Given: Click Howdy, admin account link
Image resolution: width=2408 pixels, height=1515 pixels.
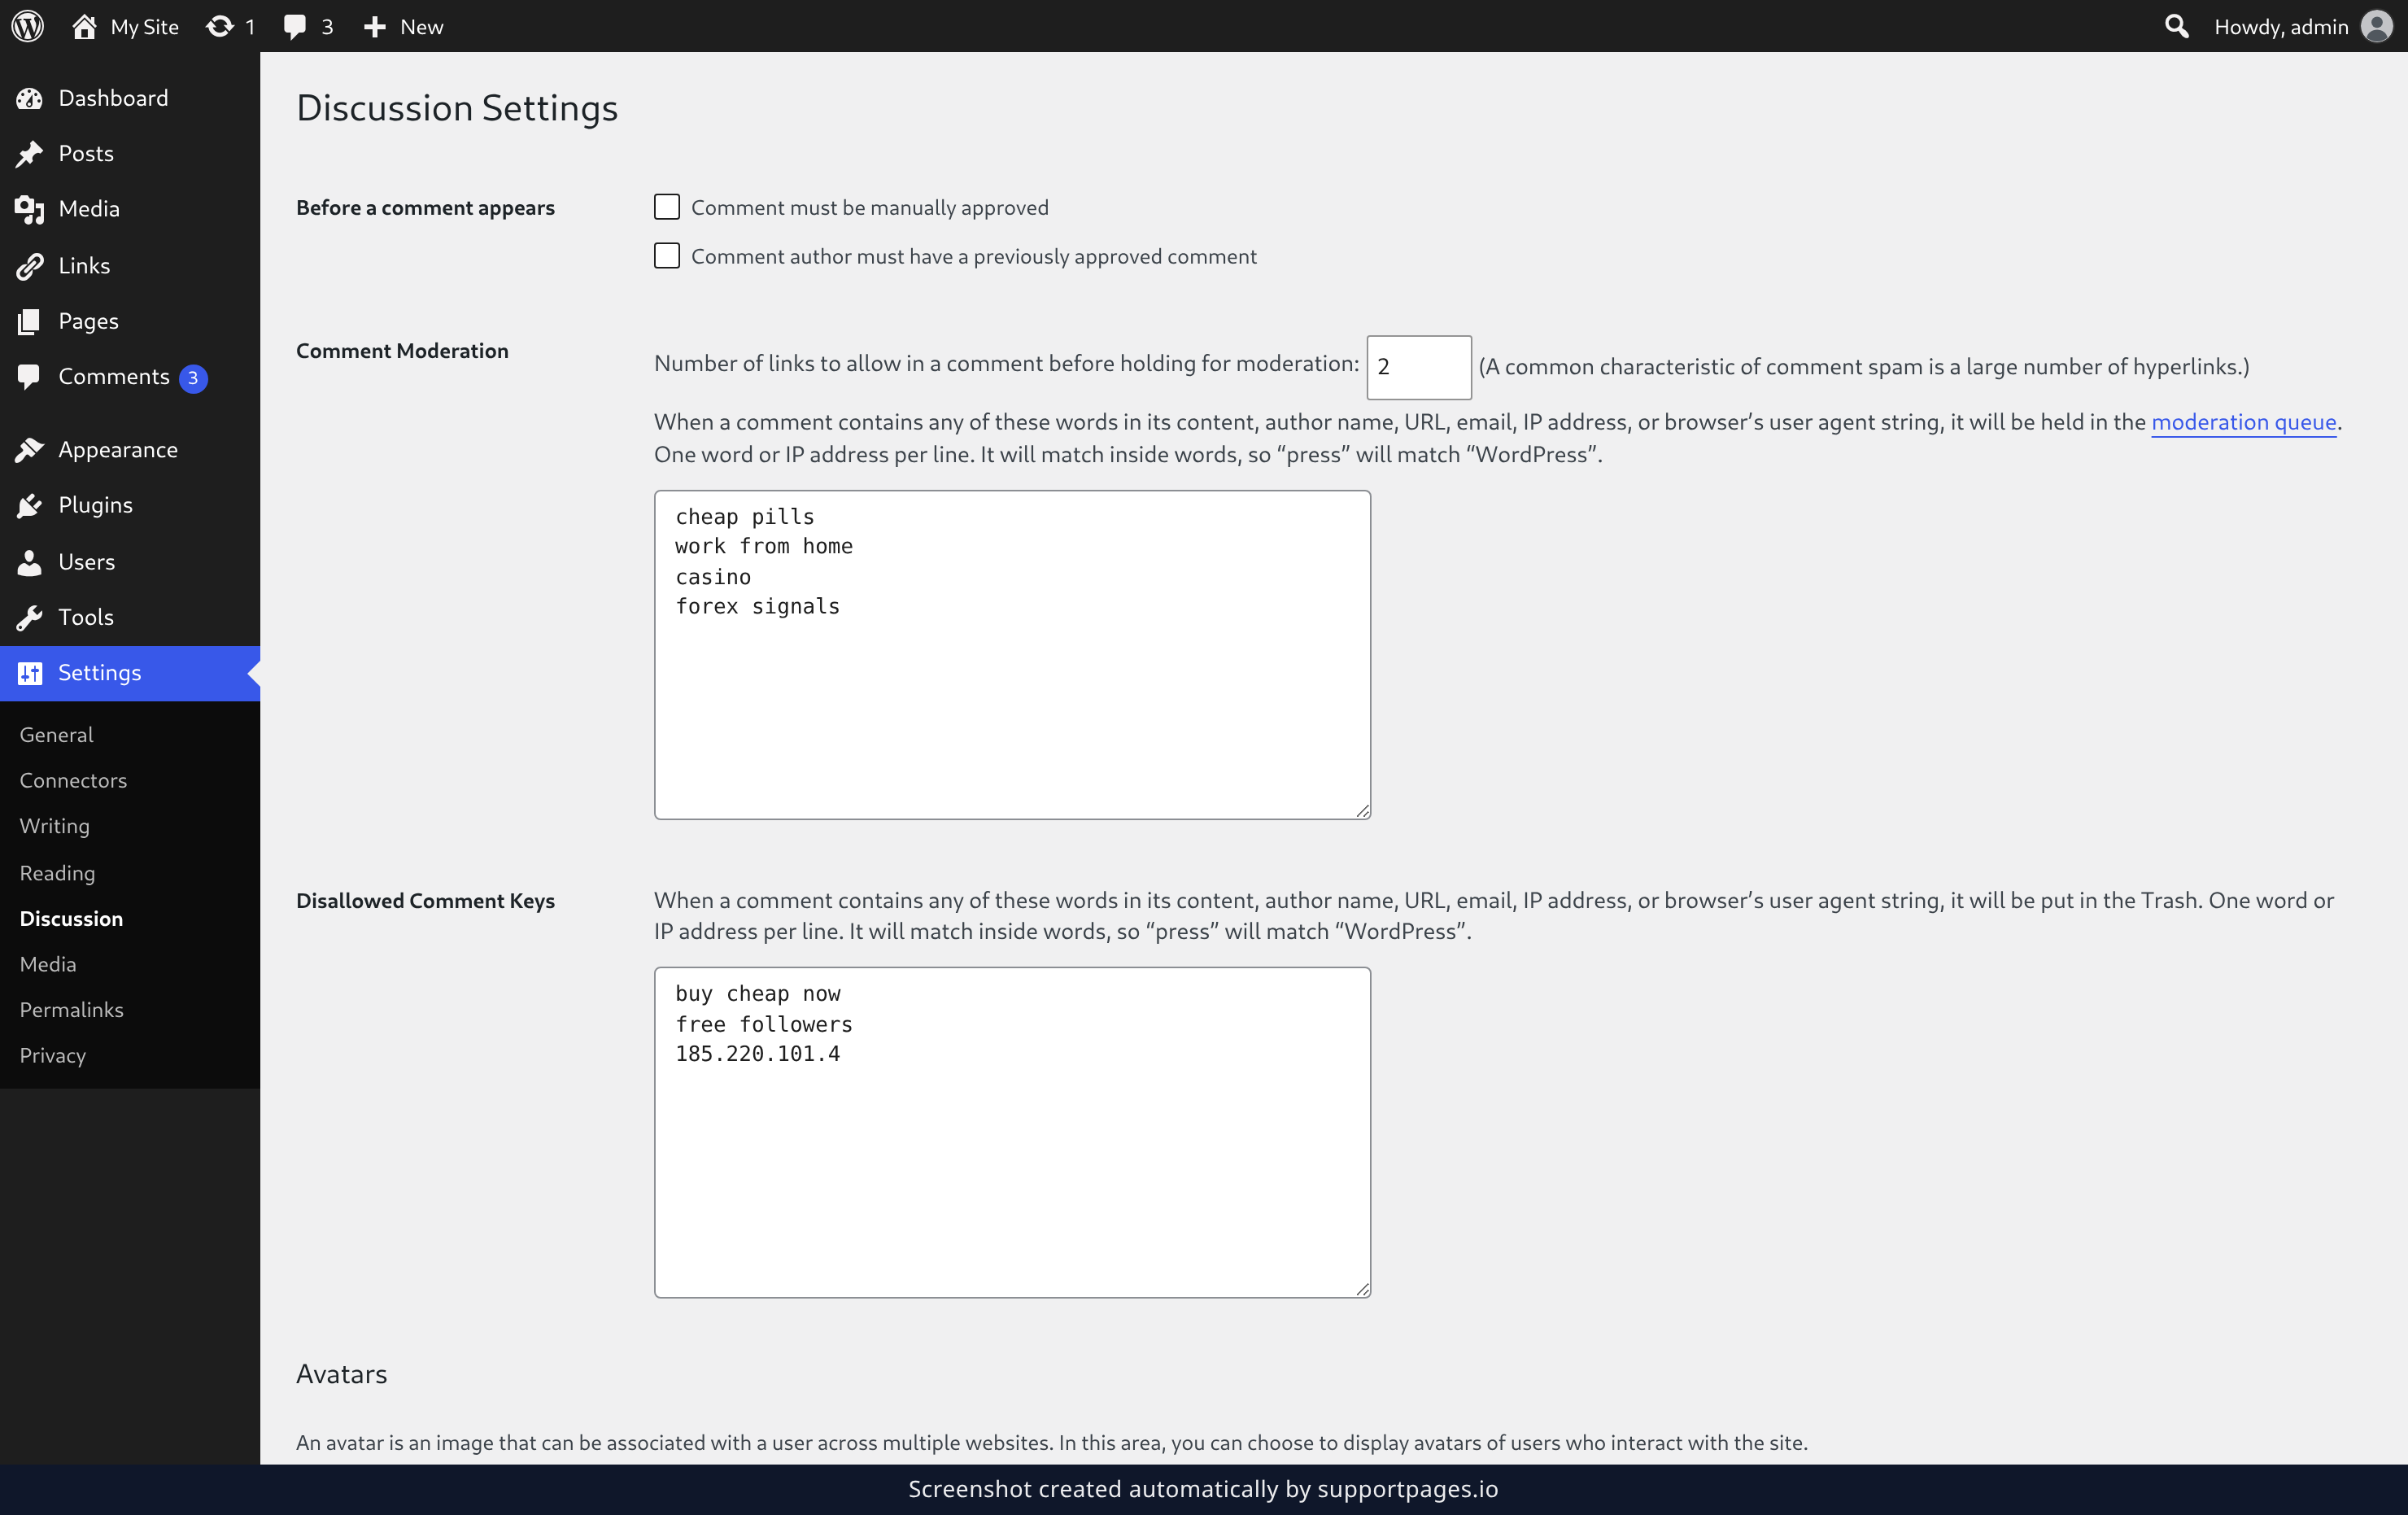Looking at the screenshot, I should pos(2281,27).
